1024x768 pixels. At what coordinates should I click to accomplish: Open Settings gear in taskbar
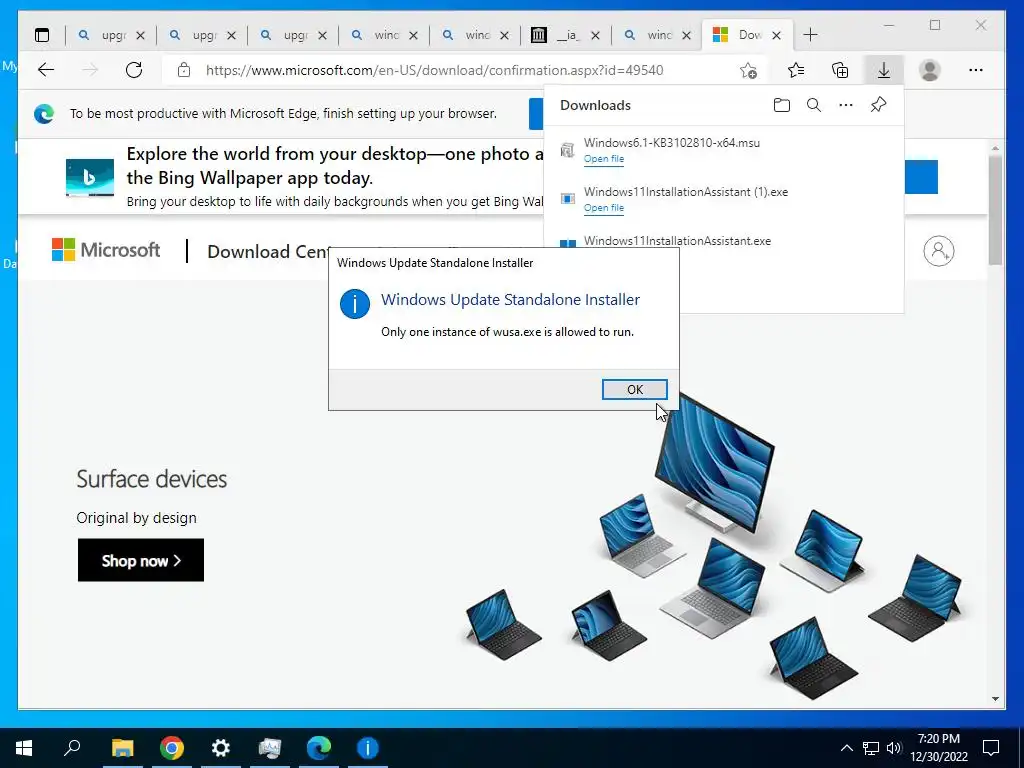coord(221,748)
